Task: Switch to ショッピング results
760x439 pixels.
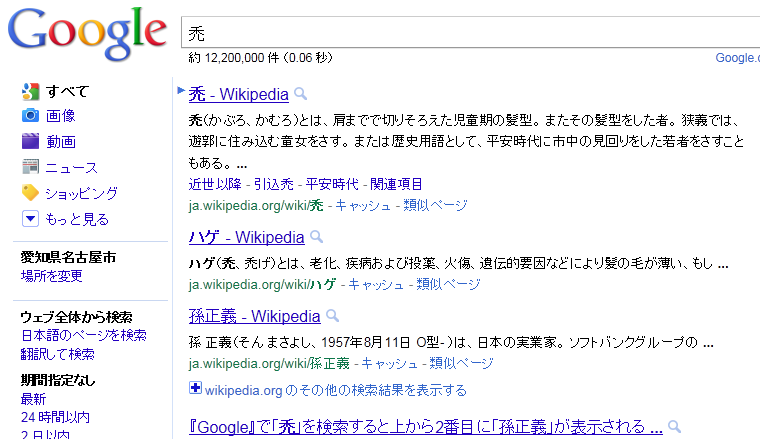Action: [x=81, y=193]
